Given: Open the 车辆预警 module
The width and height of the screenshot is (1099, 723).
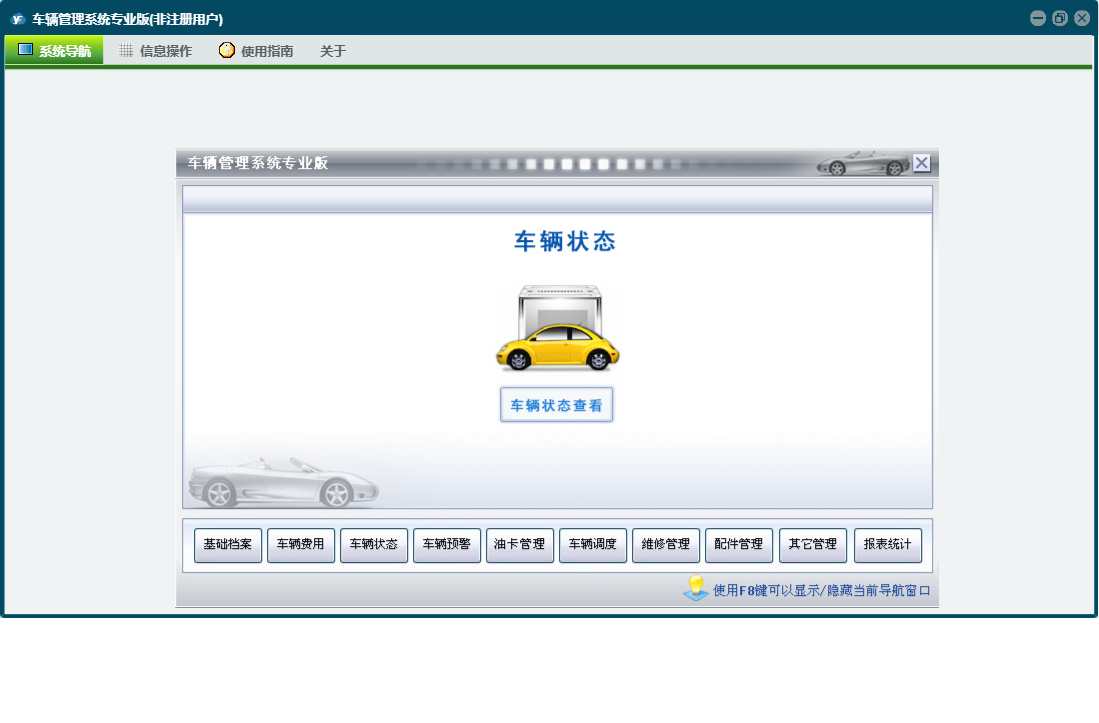Looking at the screenshot, I should [x=447, y=545].
